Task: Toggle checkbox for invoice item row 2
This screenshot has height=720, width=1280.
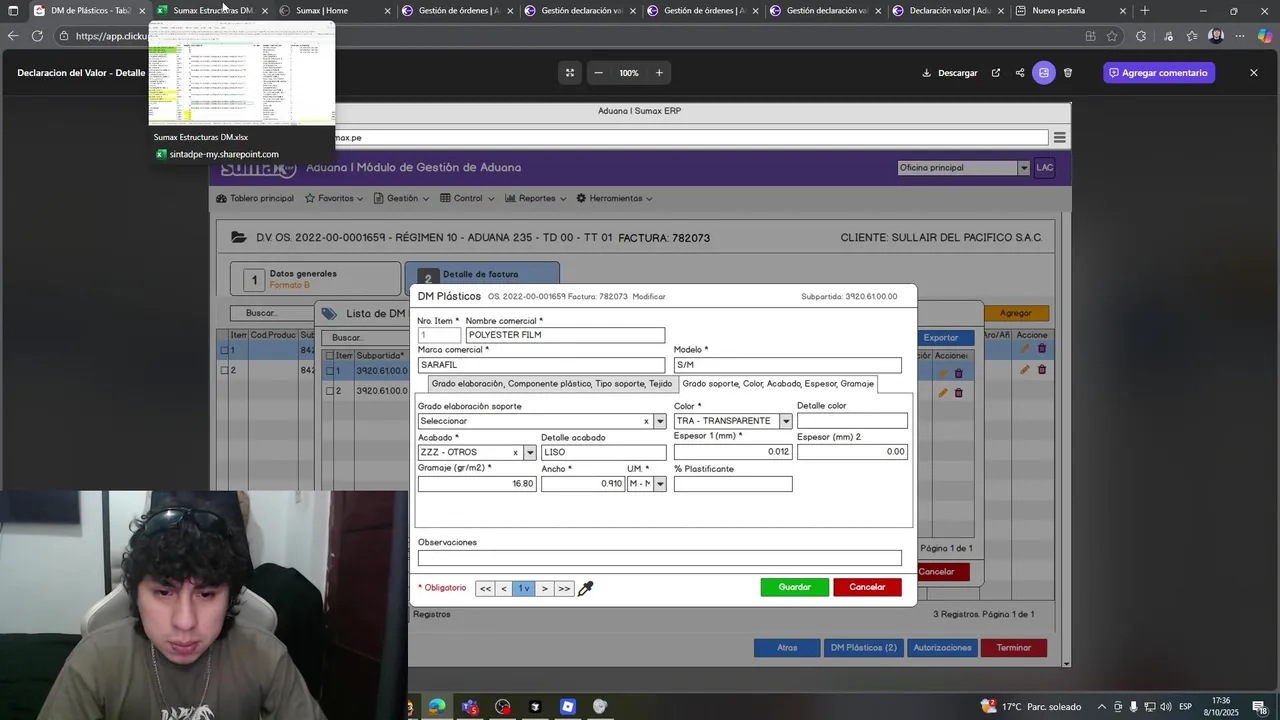Action: tap(225, 370)
